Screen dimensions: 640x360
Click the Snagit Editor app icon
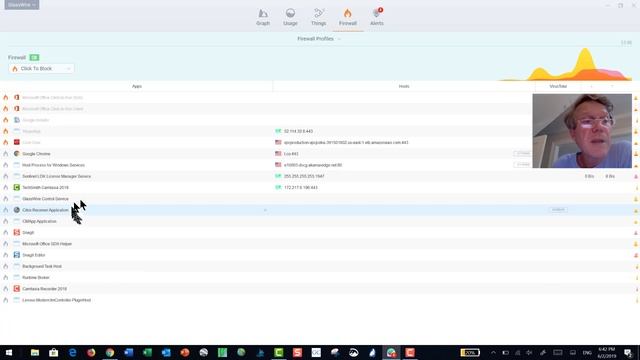[17, 255]
